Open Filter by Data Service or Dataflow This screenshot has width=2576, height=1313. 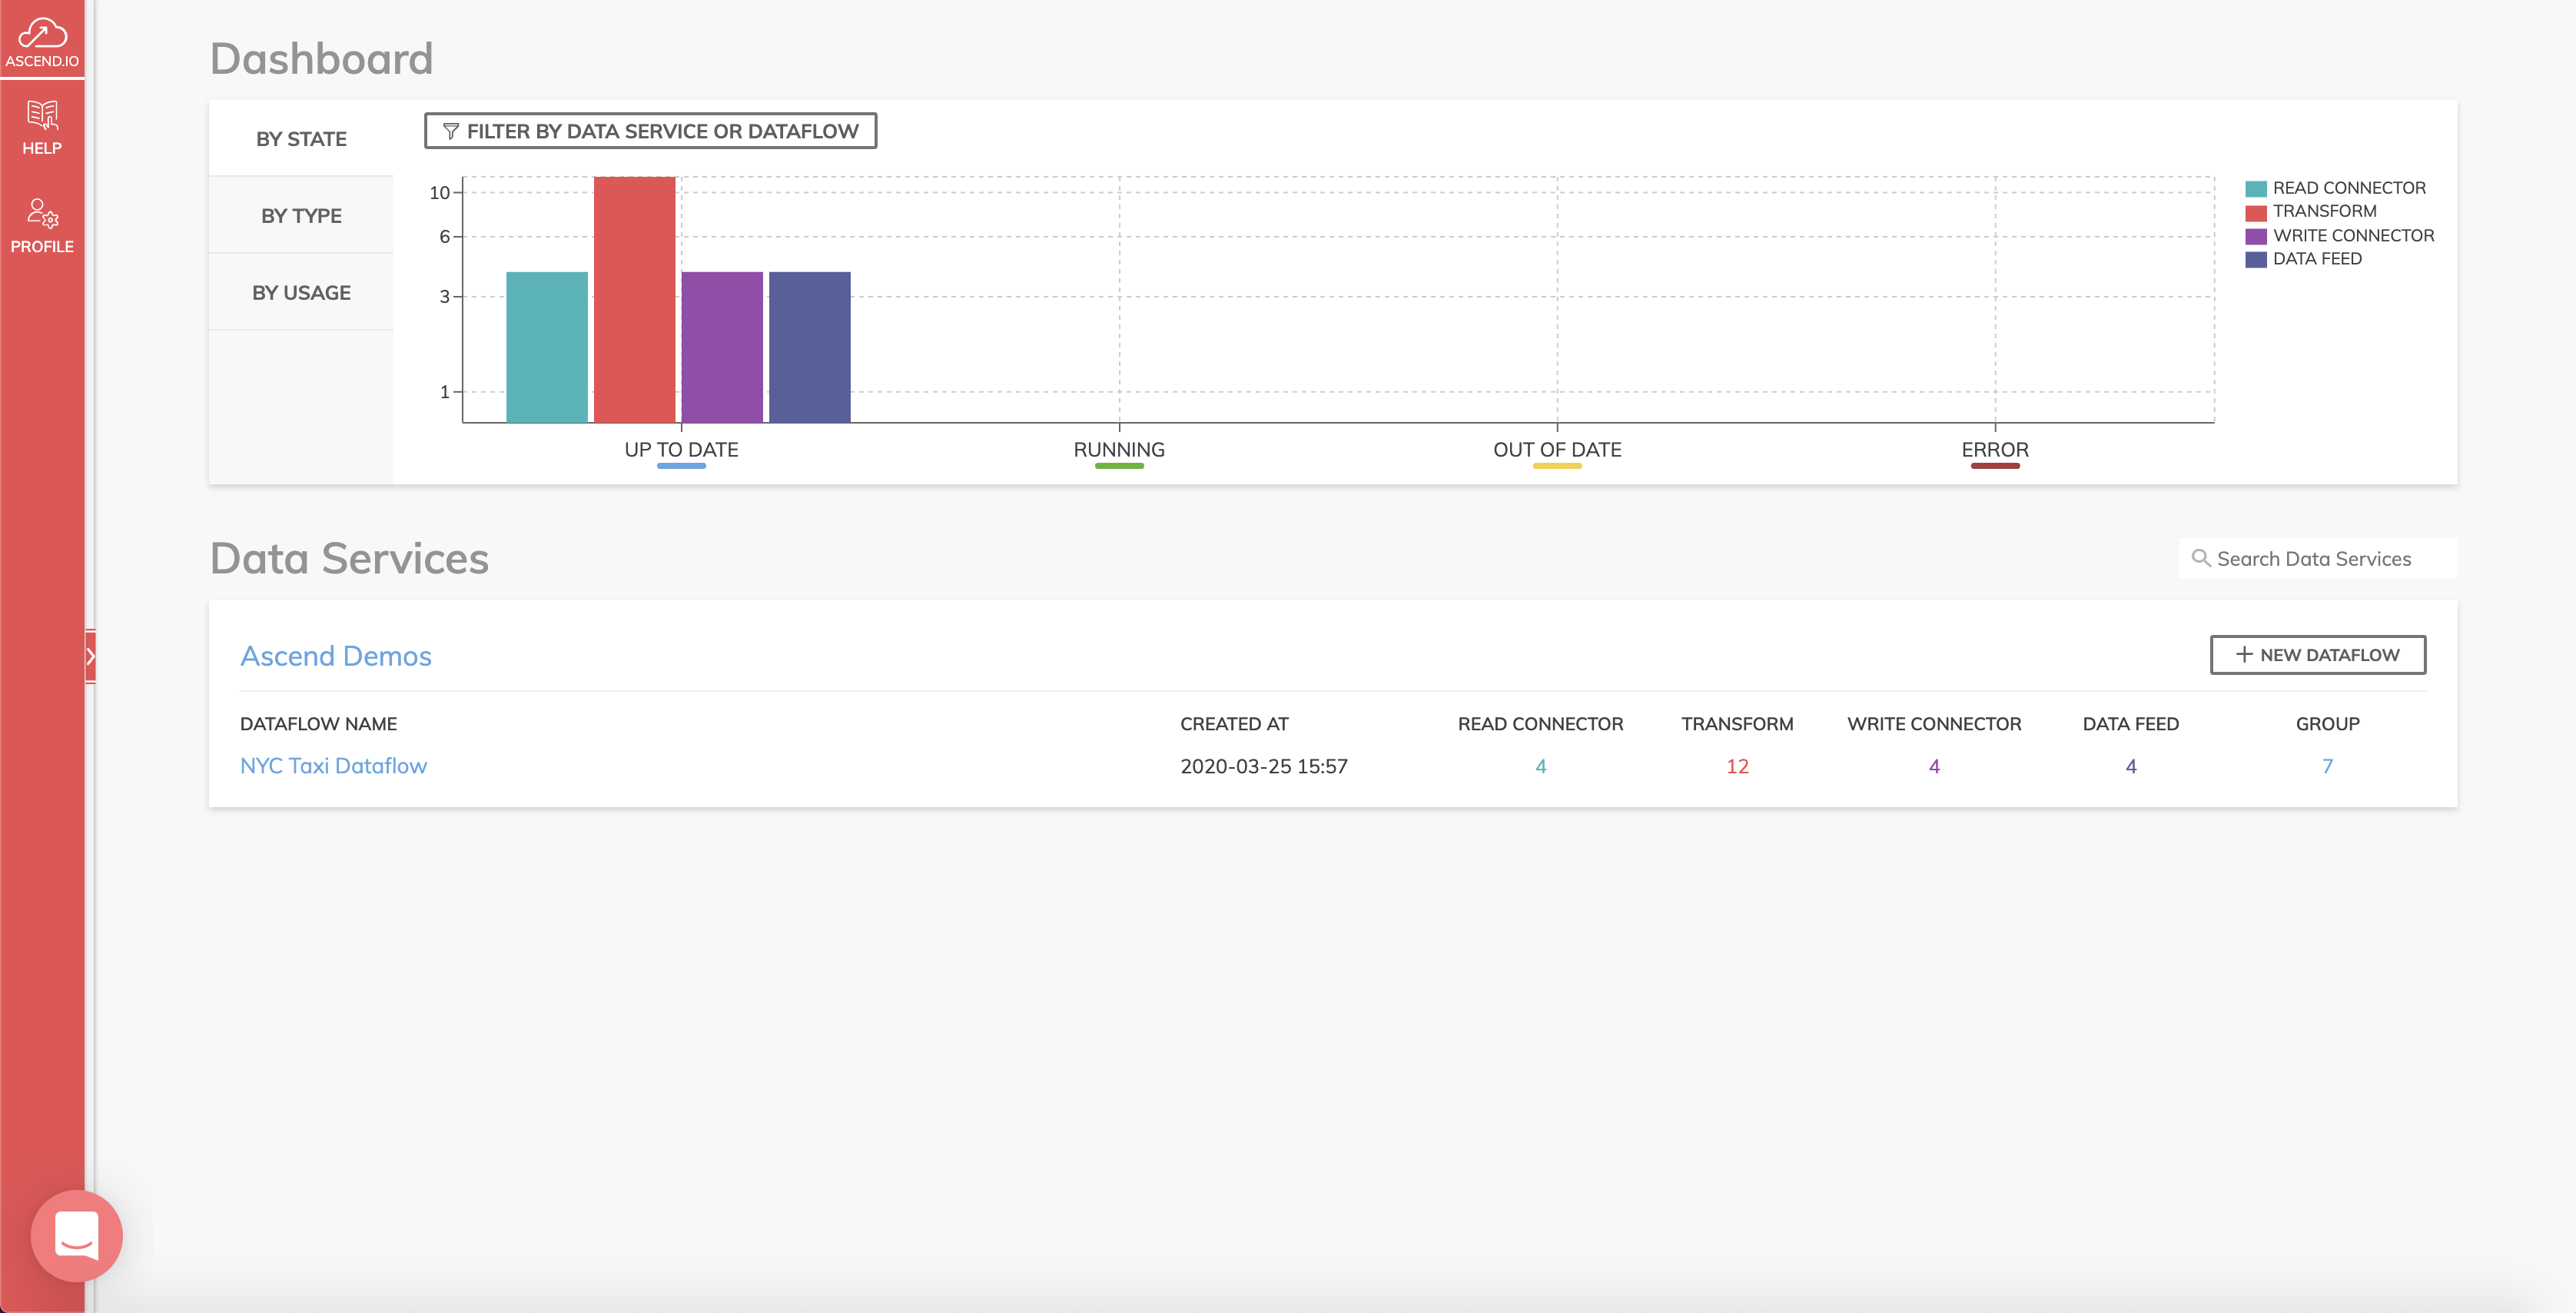pos(650,131)
